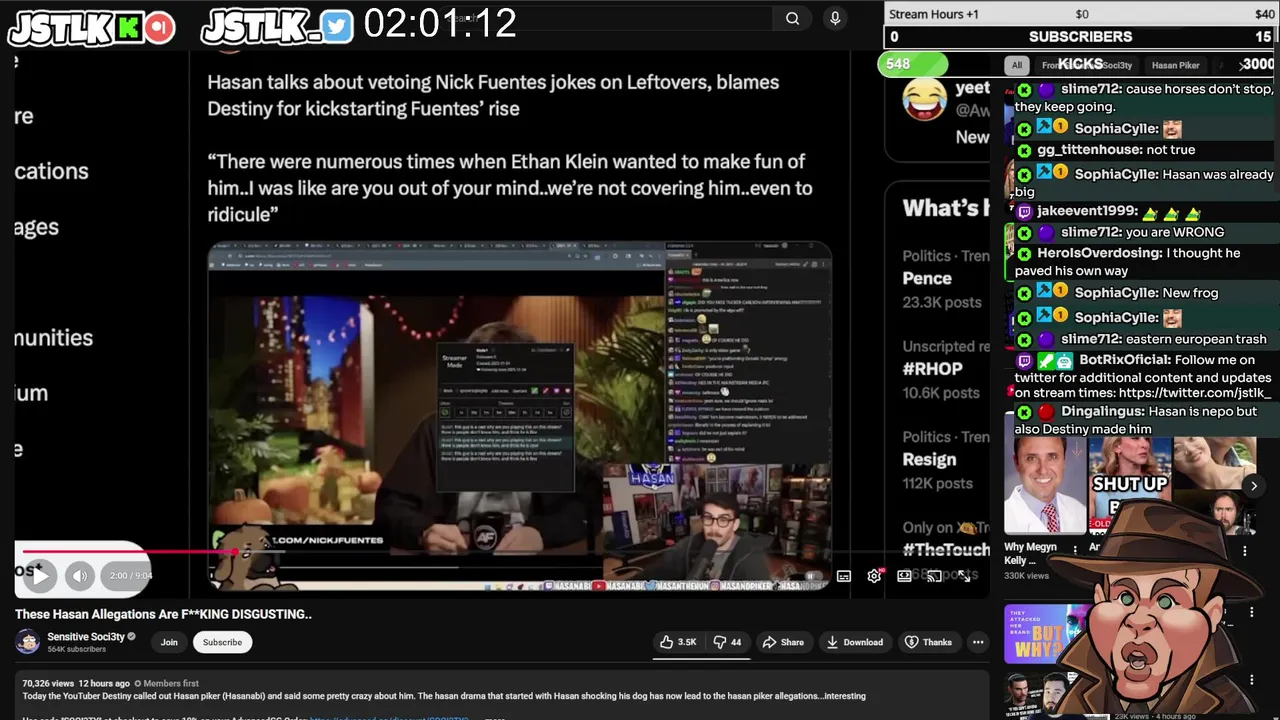
Task: Click the laughing emoji profile avatar
Action: point(924,100)
